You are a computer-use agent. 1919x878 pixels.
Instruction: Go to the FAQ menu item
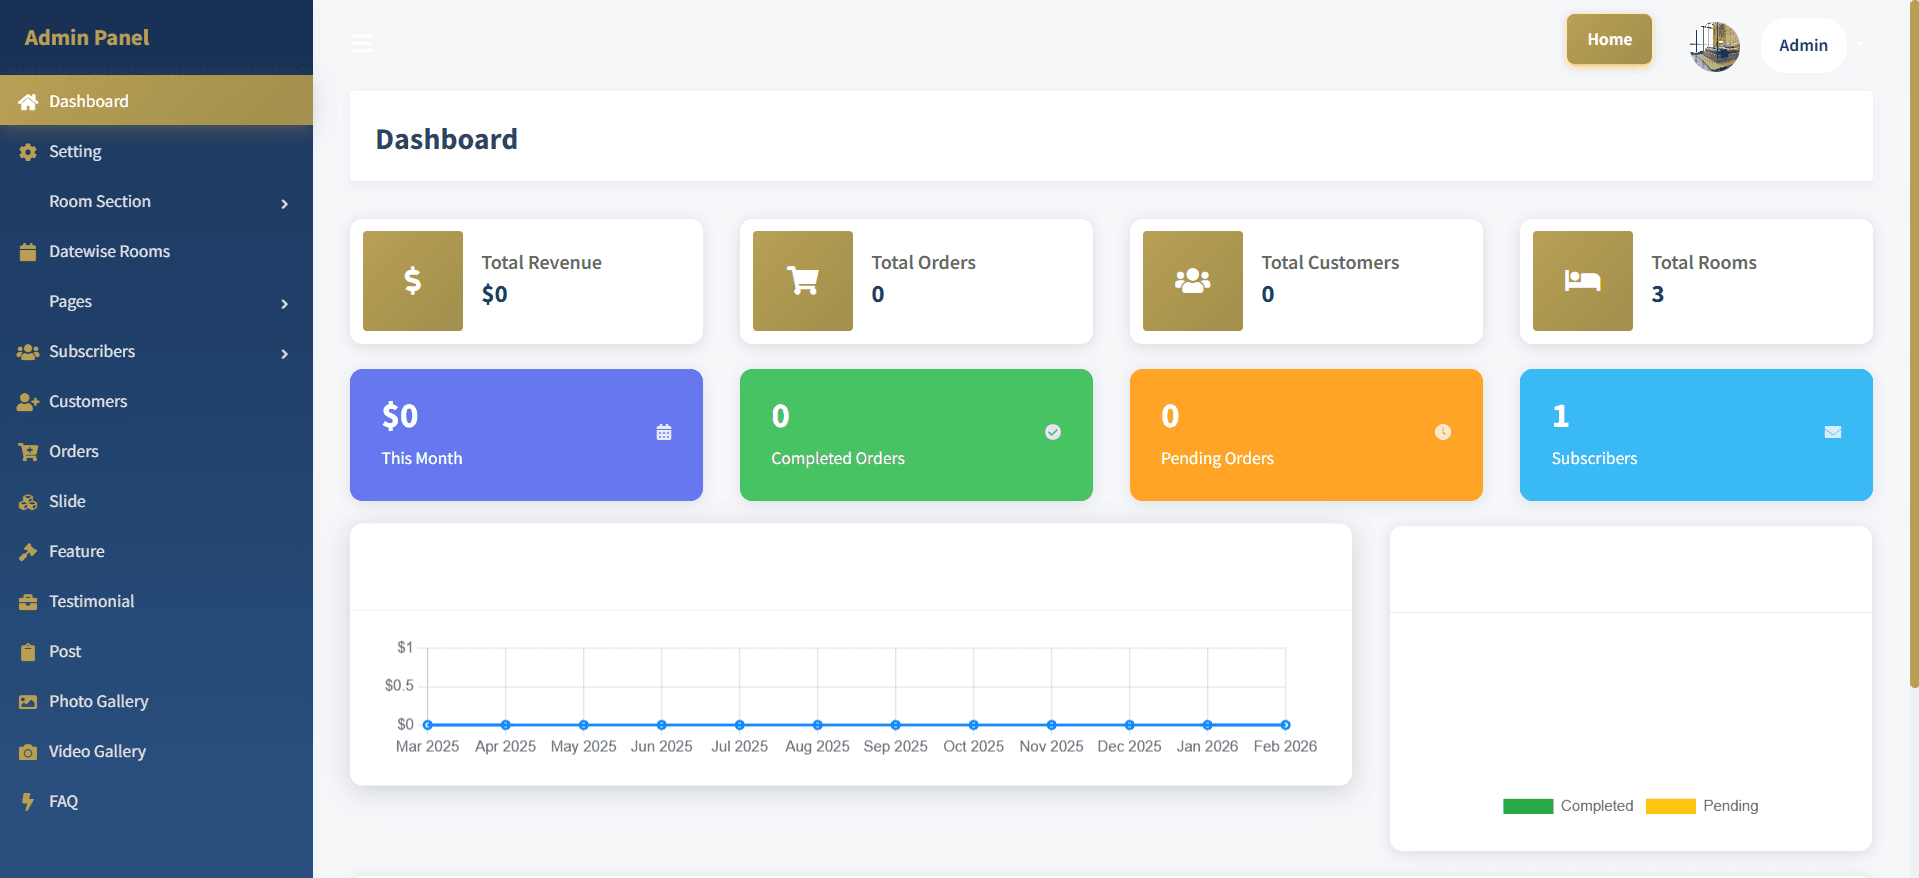tap(156, 801)
